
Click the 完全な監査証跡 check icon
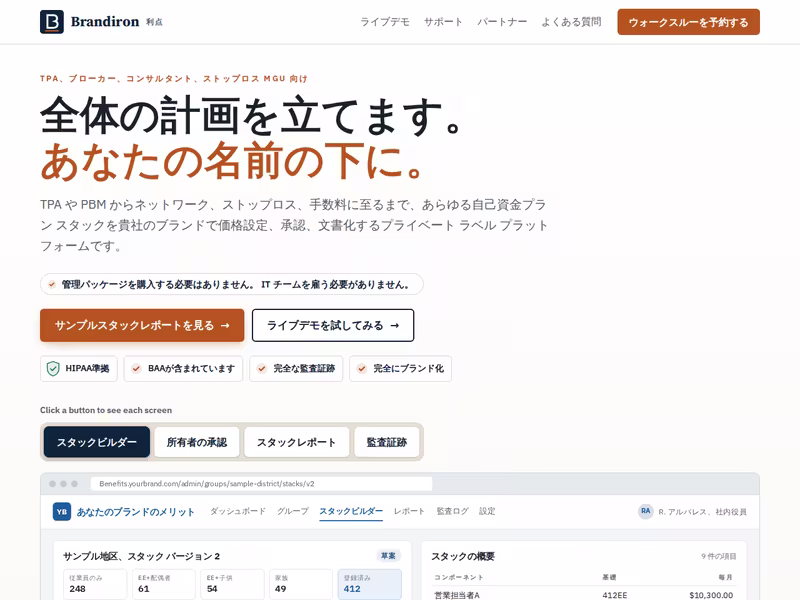[x=262, y=368]
